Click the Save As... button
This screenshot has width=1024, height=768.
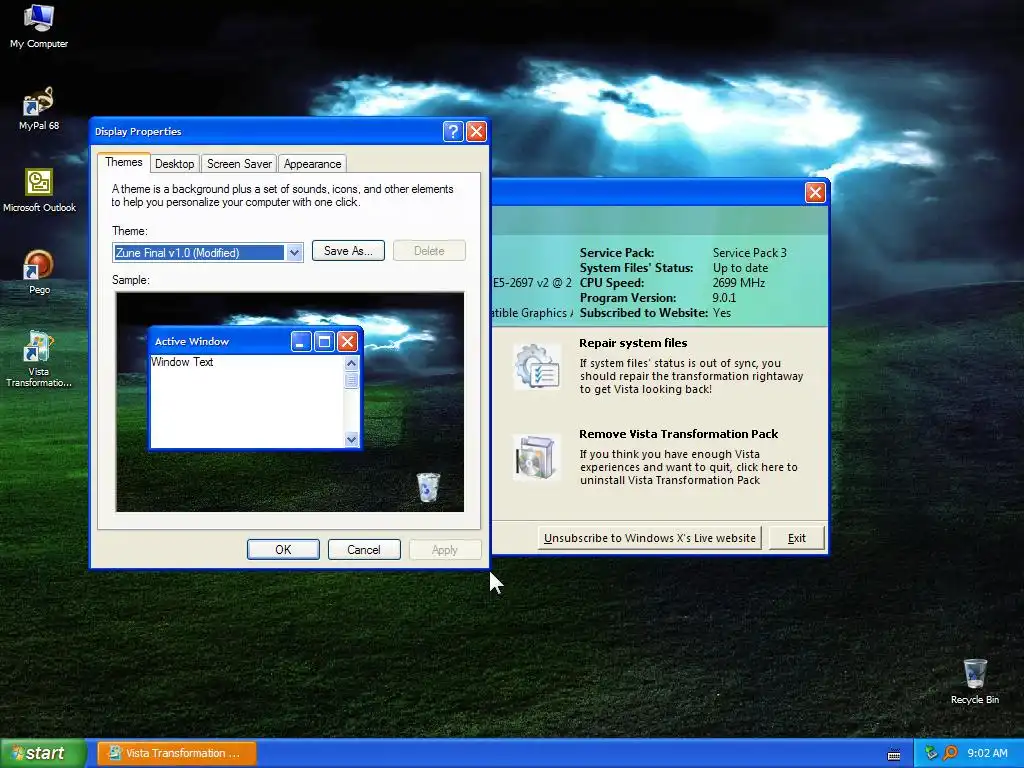click(x=348, y=251)
